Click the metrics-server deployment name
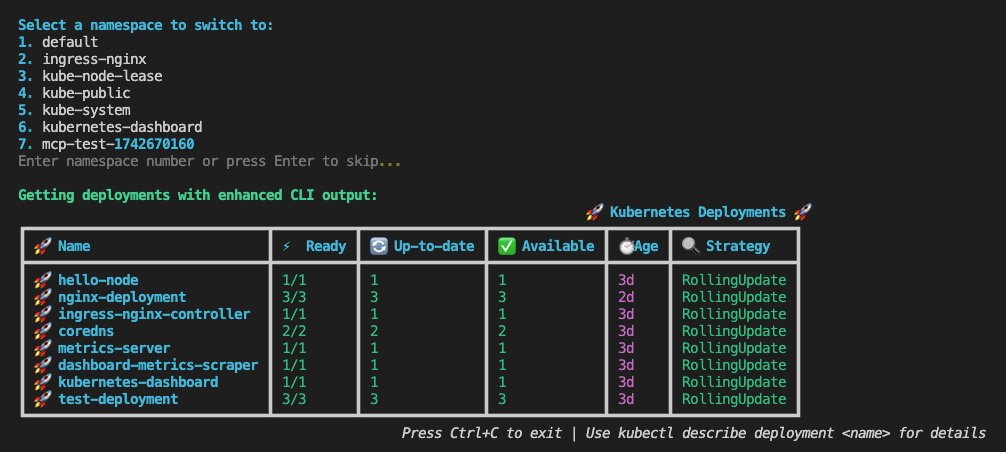 click(x=114, y=348)
